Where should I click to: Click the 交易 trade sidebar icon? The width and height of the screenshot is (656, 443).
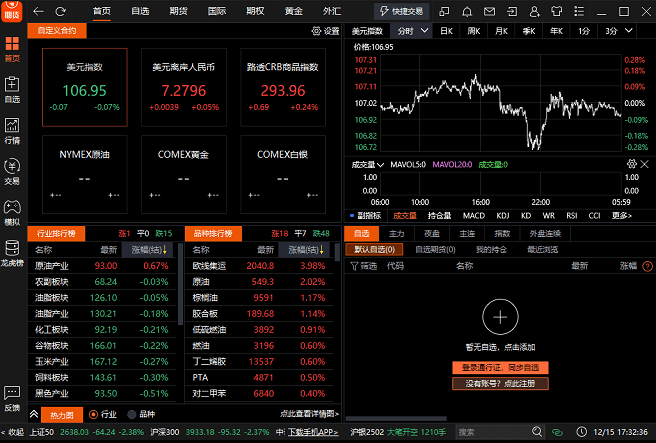[12, 171]
